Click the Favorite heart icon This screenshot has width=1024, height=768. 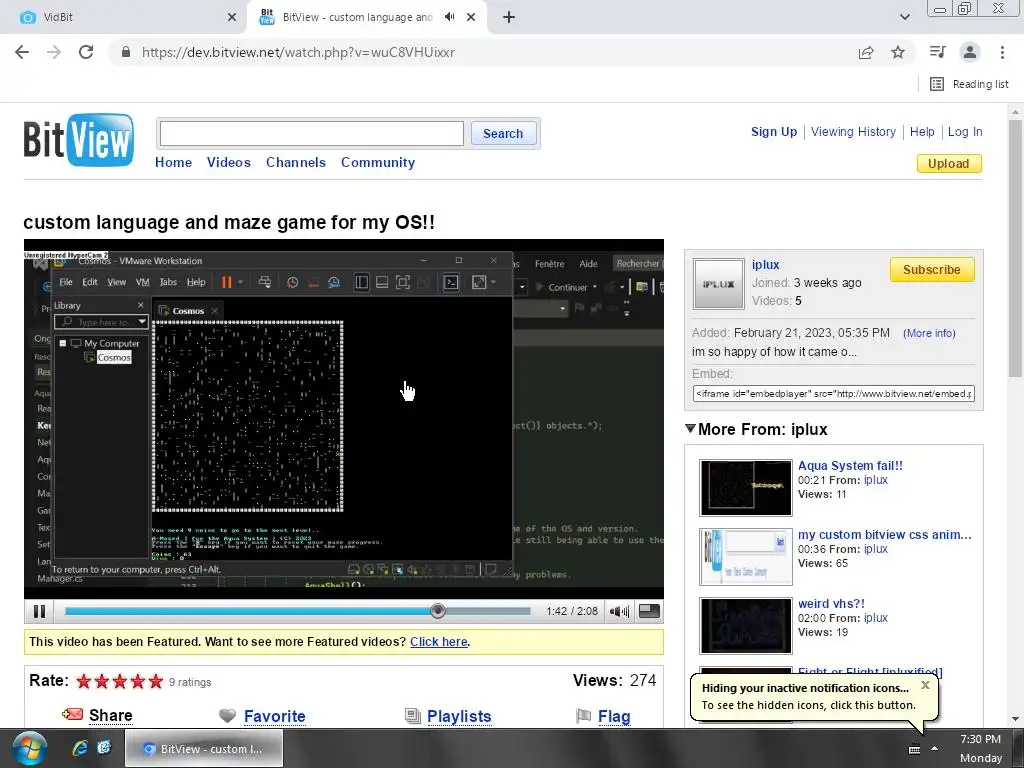tap(227, 716)
